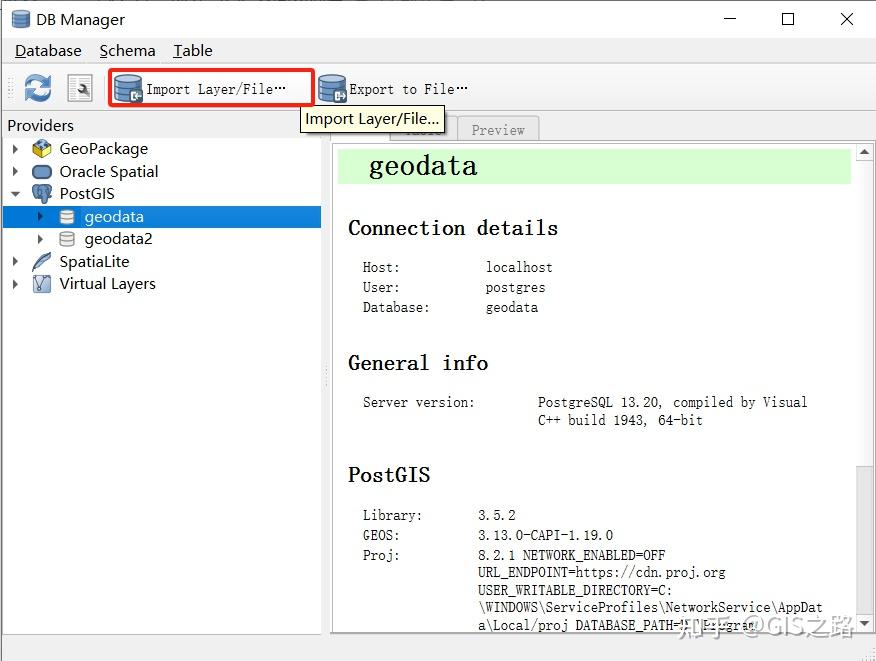This screenshot has width=876, height=661.
Task: Click the Export to File toolbar icon
Action: 331,87
